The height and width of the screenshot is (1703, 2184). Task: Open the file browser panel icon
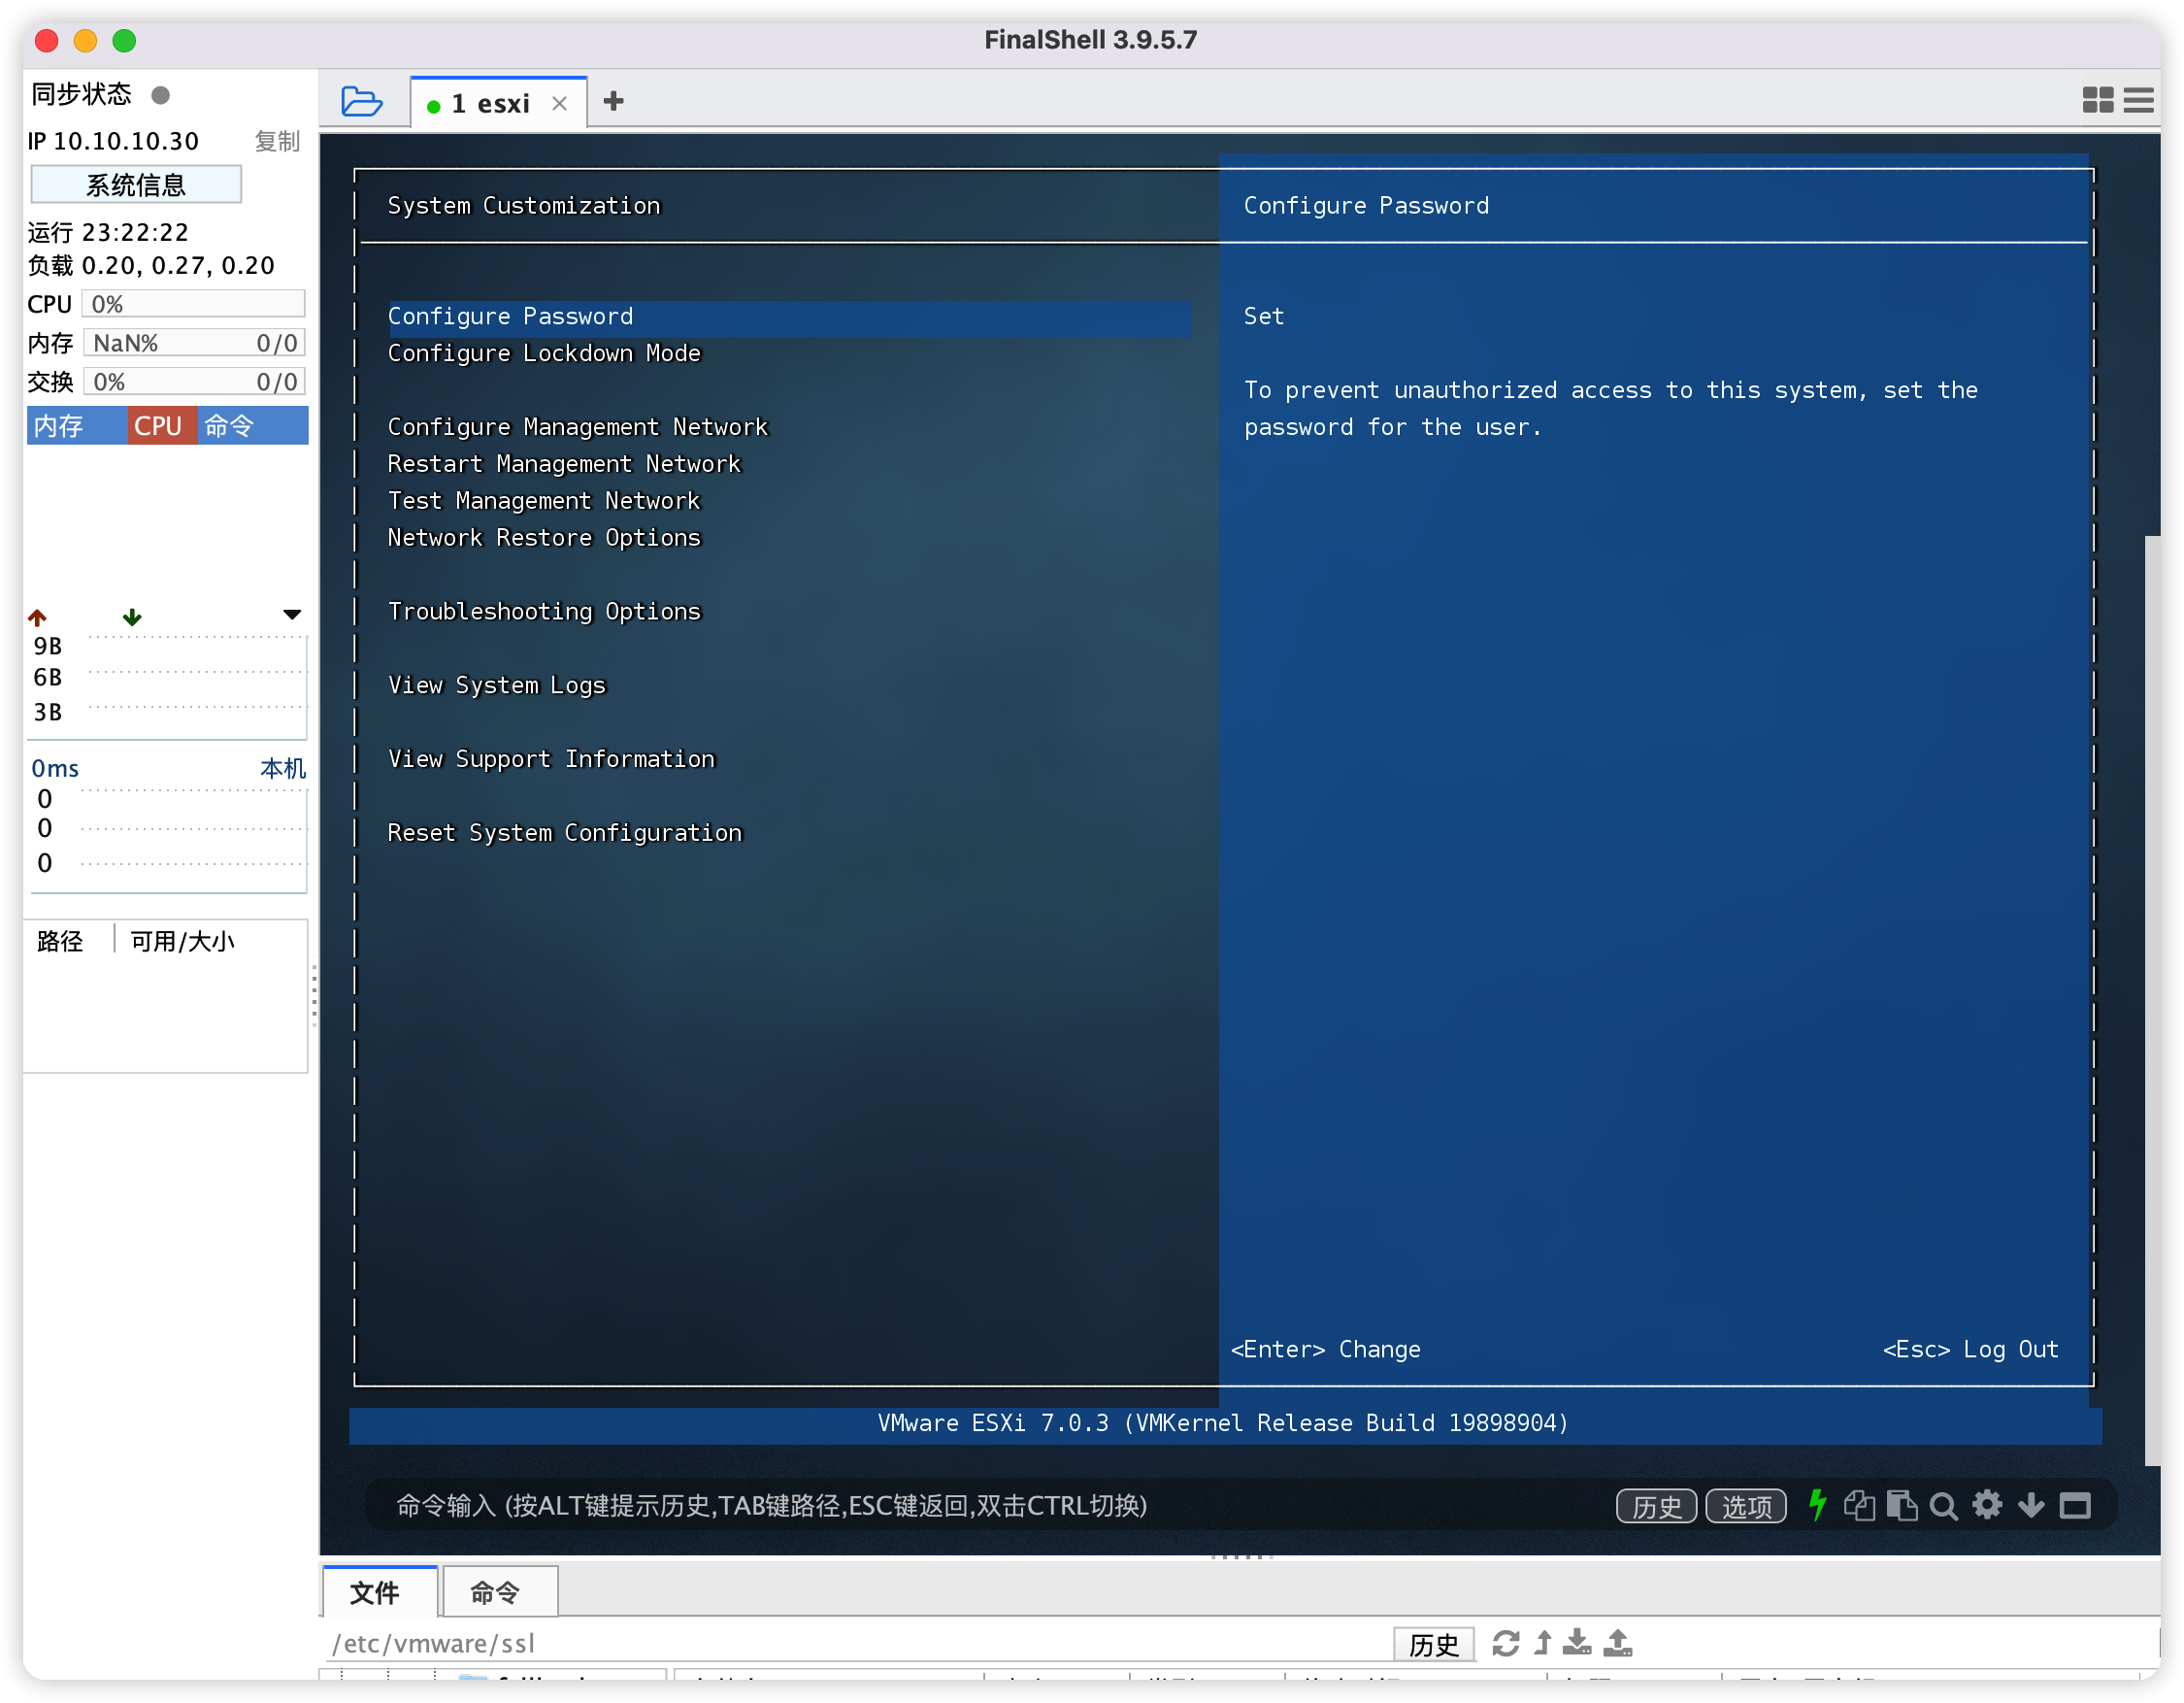click(363, 103)
